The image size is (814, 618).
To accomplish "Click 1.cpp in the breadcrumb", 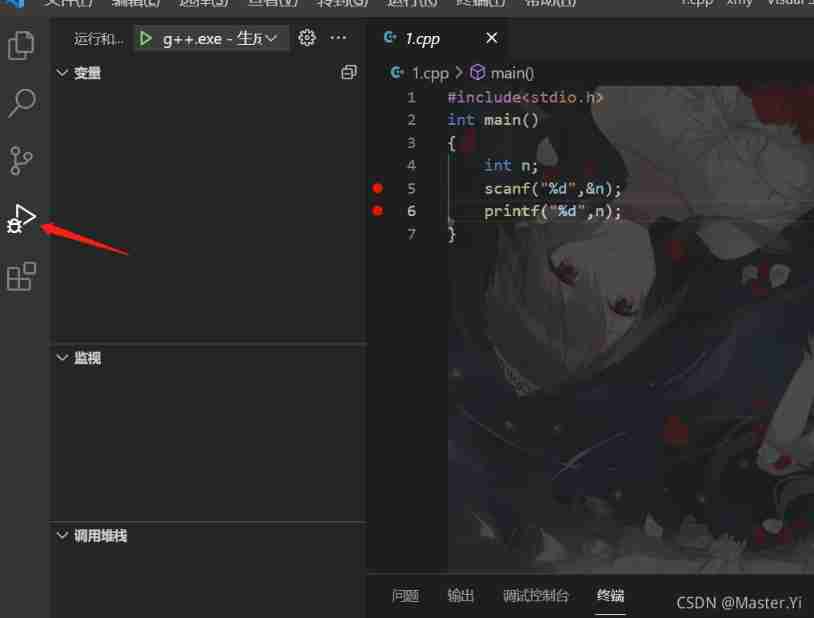I will click(430, 73).
